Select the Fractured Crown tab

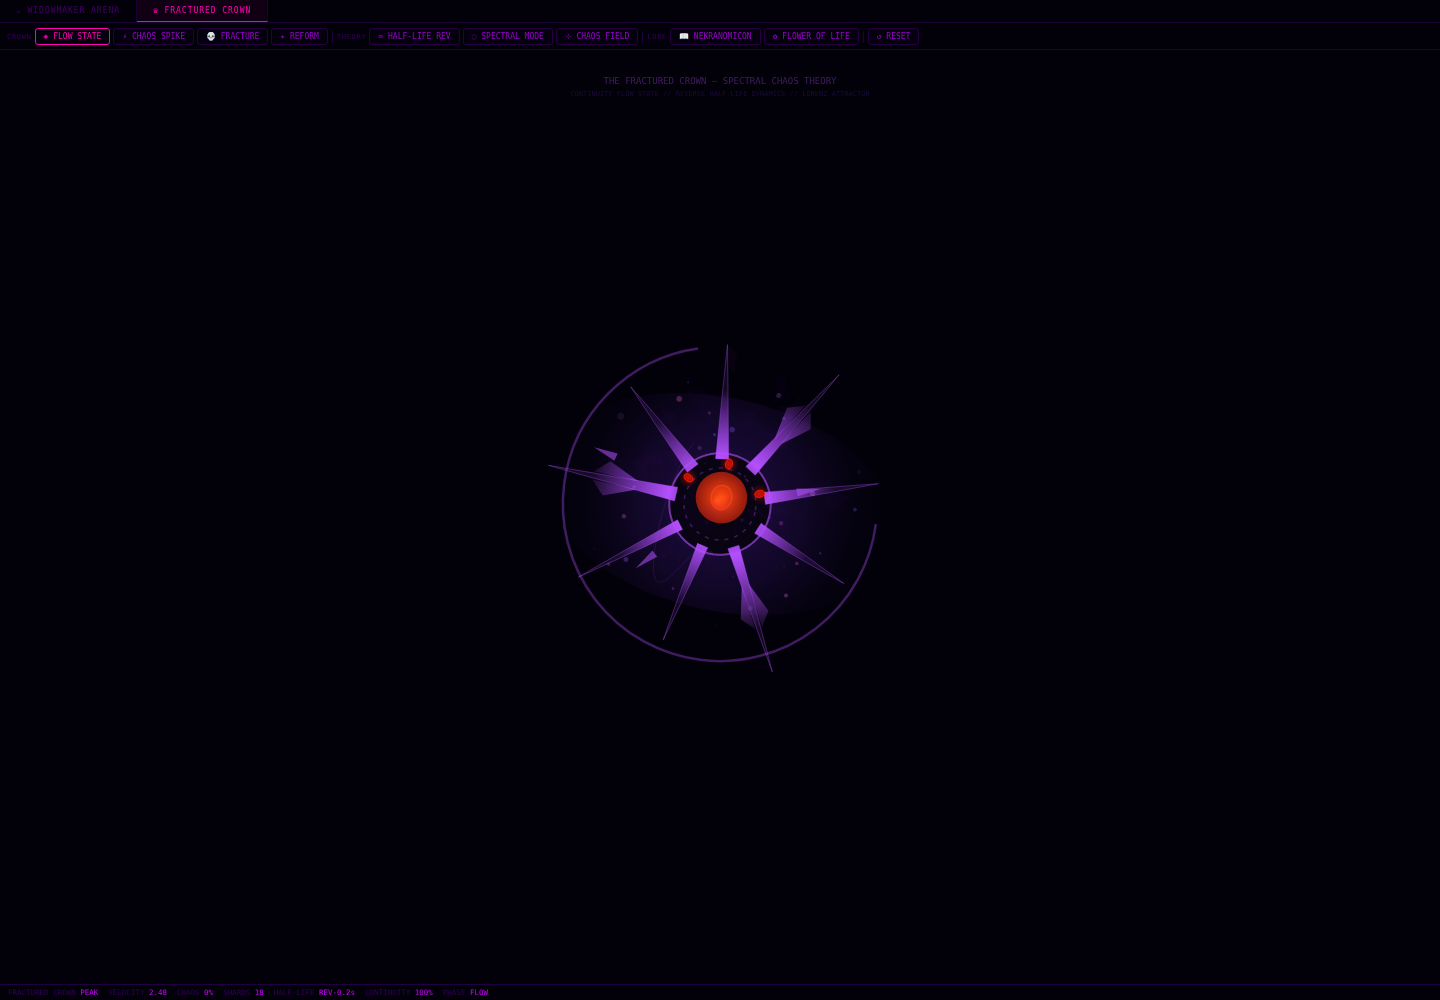[x=202, y=10]
